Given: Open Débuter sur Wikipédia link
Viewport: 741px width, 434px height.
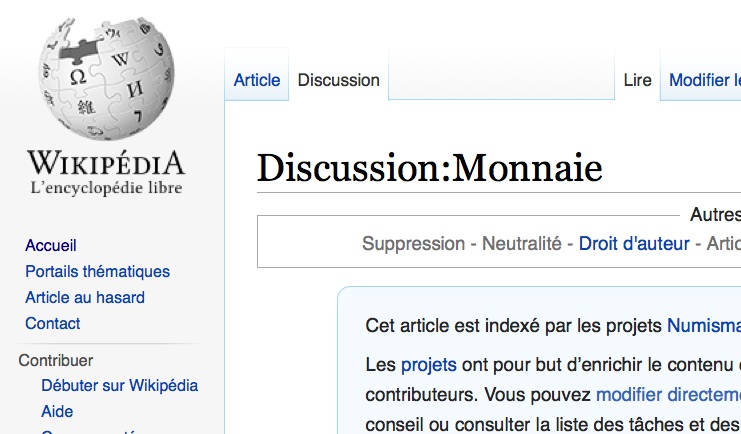Looking at the screenshot, I should pyautogui.click(x=120, y=385).
